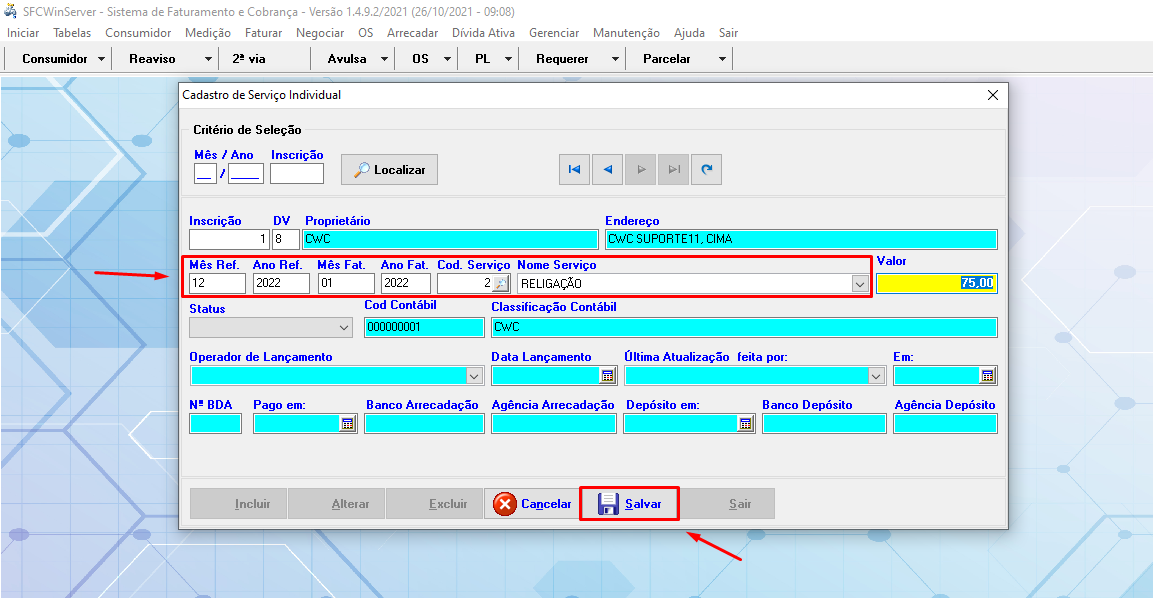
Task: Open the Dívida Ativa menu
Action: pos(484,33)
